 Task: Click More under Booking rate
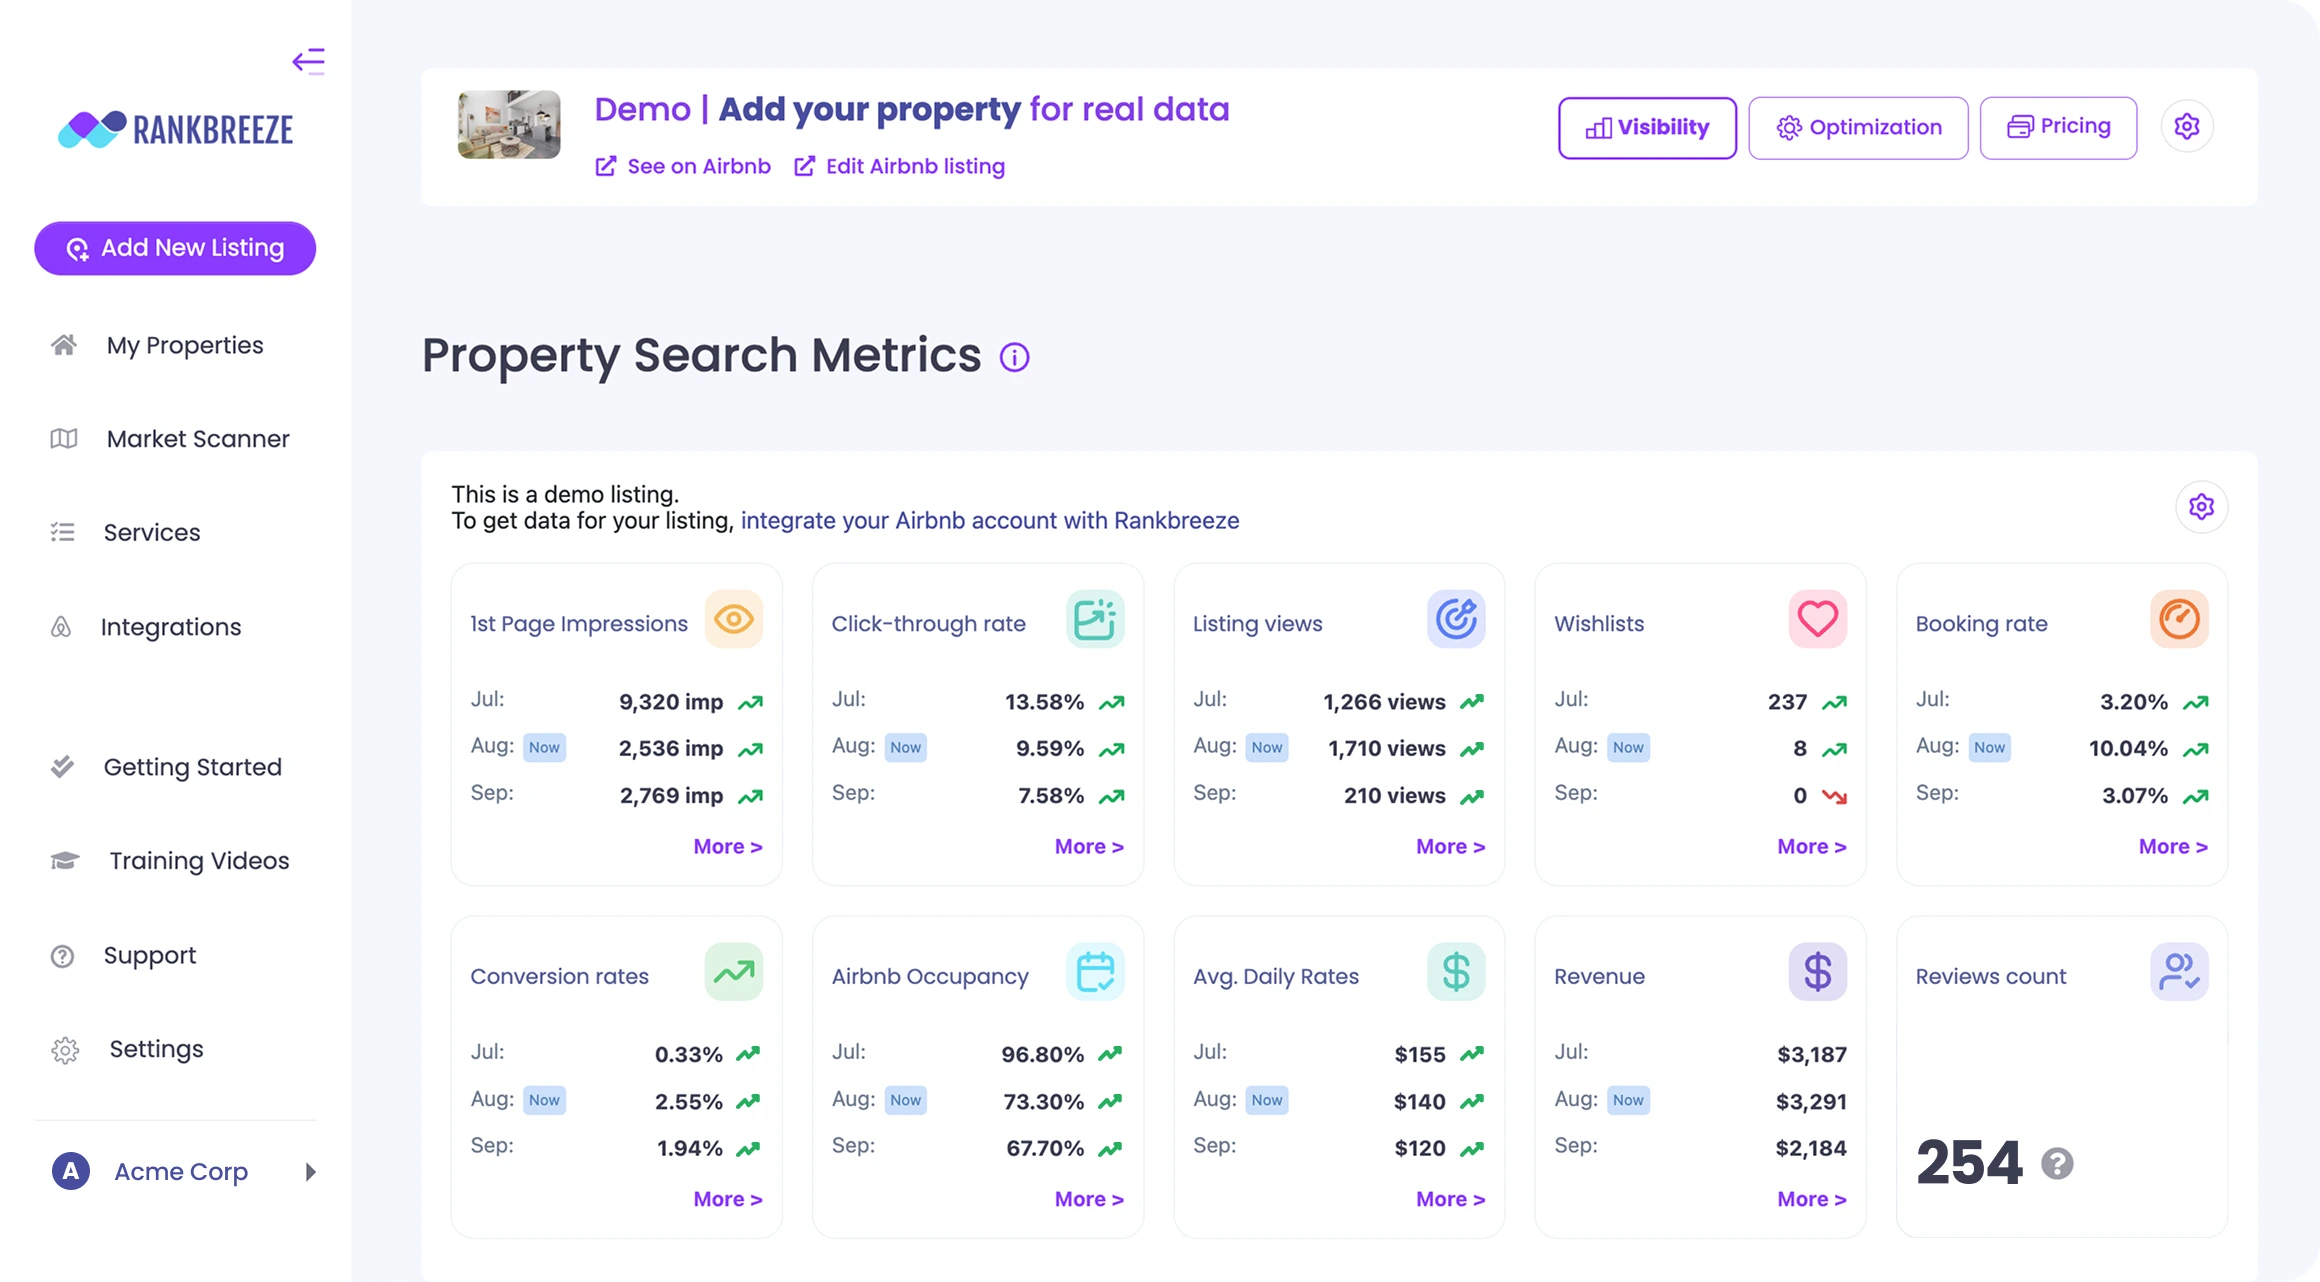[x=2173, y=847]
